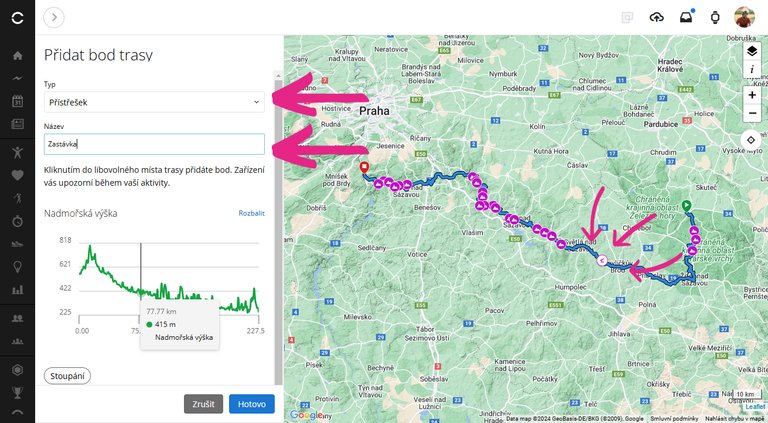
Task: Open calendar from the left sidebar
Action: click(x=17, y=101)
